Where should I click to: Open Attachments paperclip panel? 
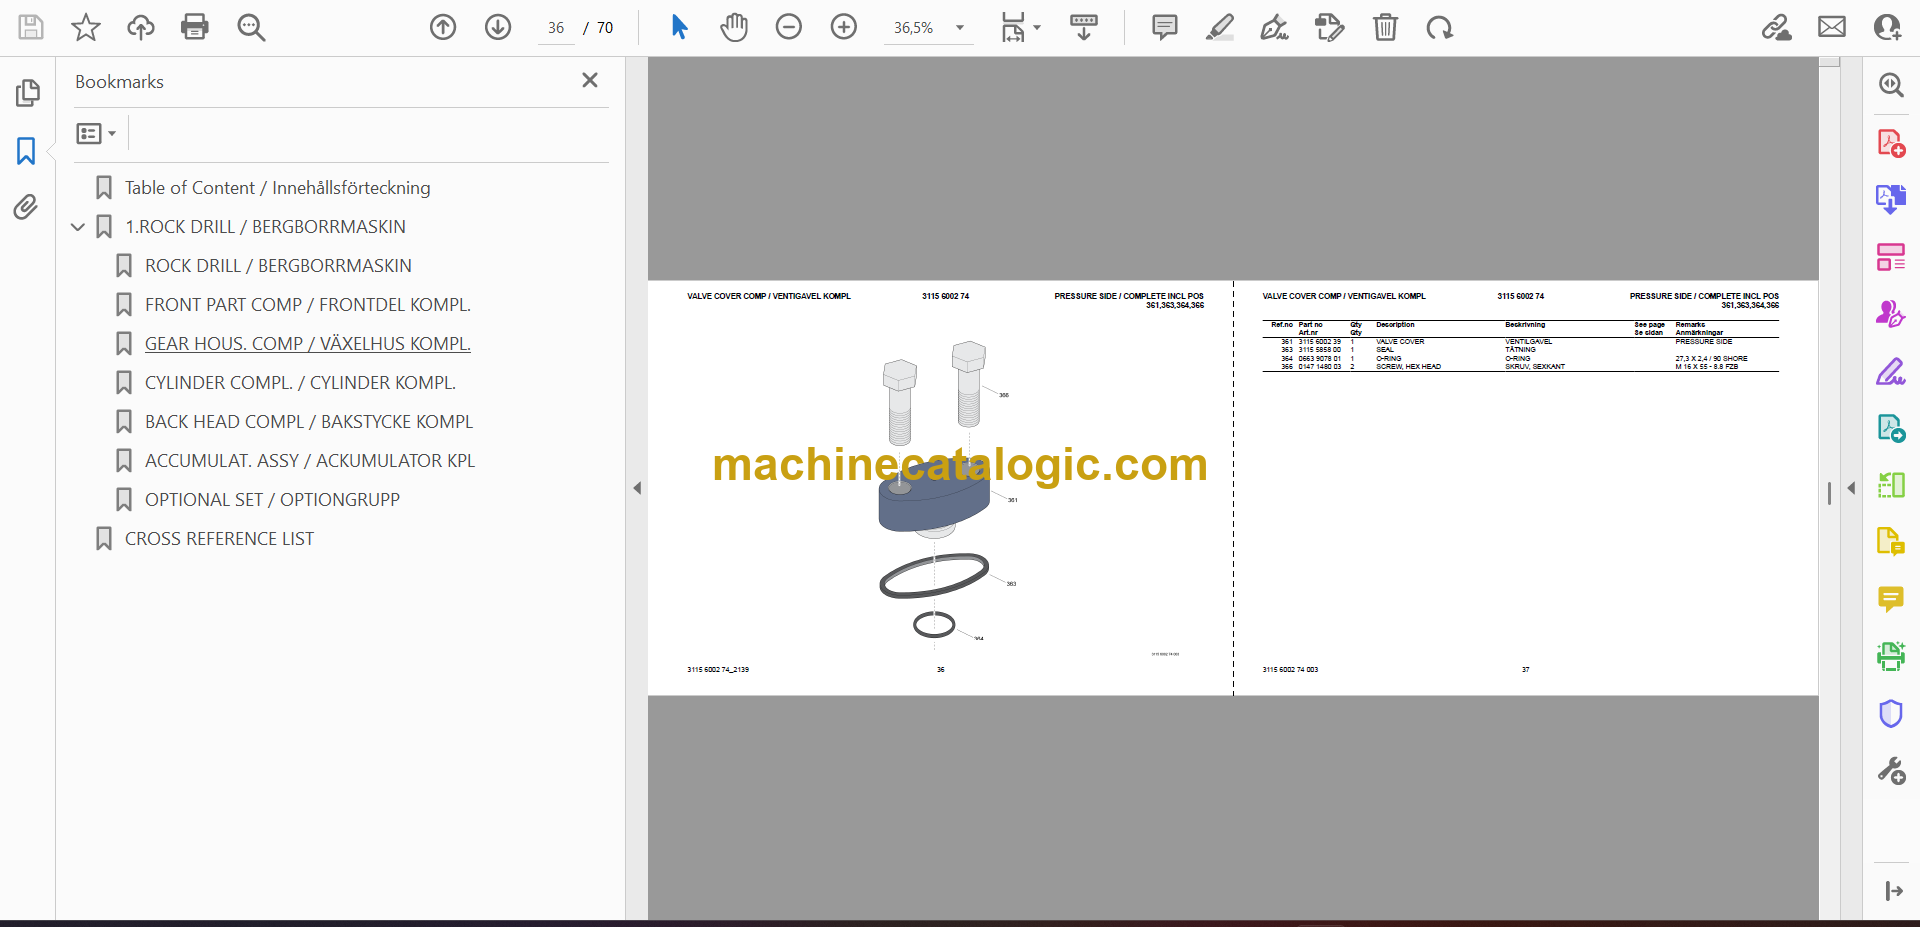coord(26,207)
